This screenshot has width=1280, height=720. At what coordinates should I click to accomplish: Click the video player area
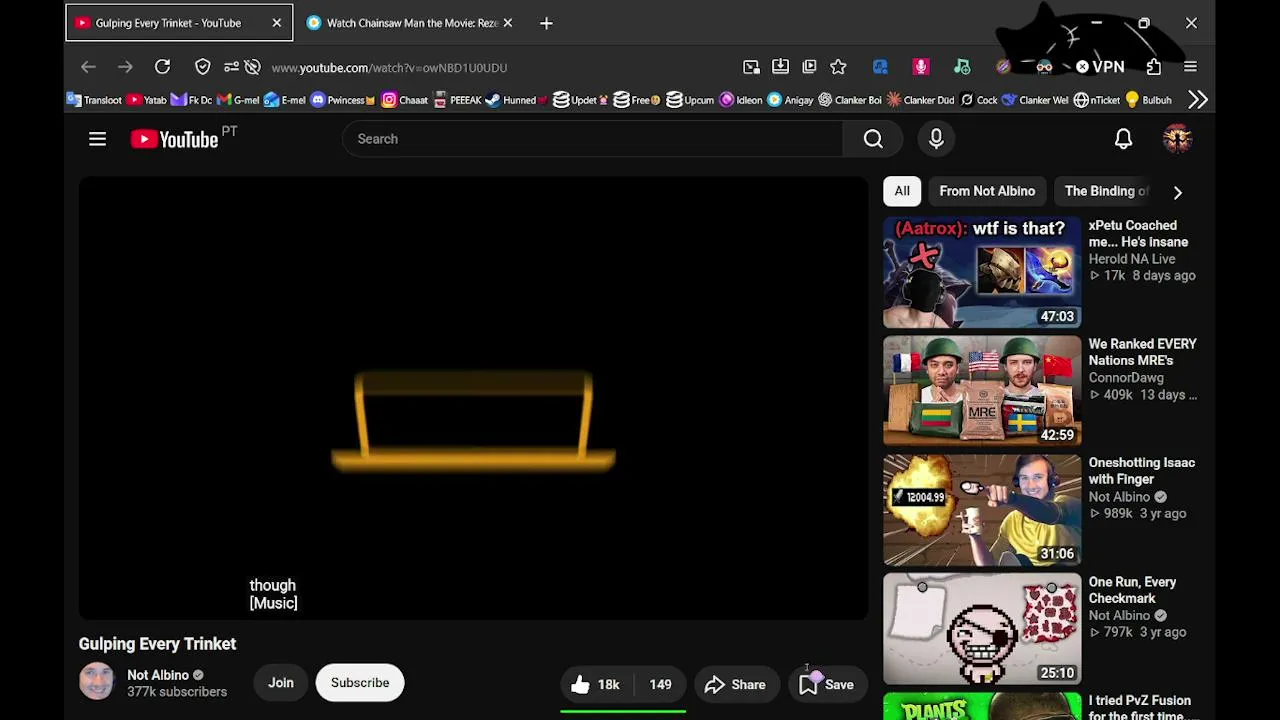(473, 398)
